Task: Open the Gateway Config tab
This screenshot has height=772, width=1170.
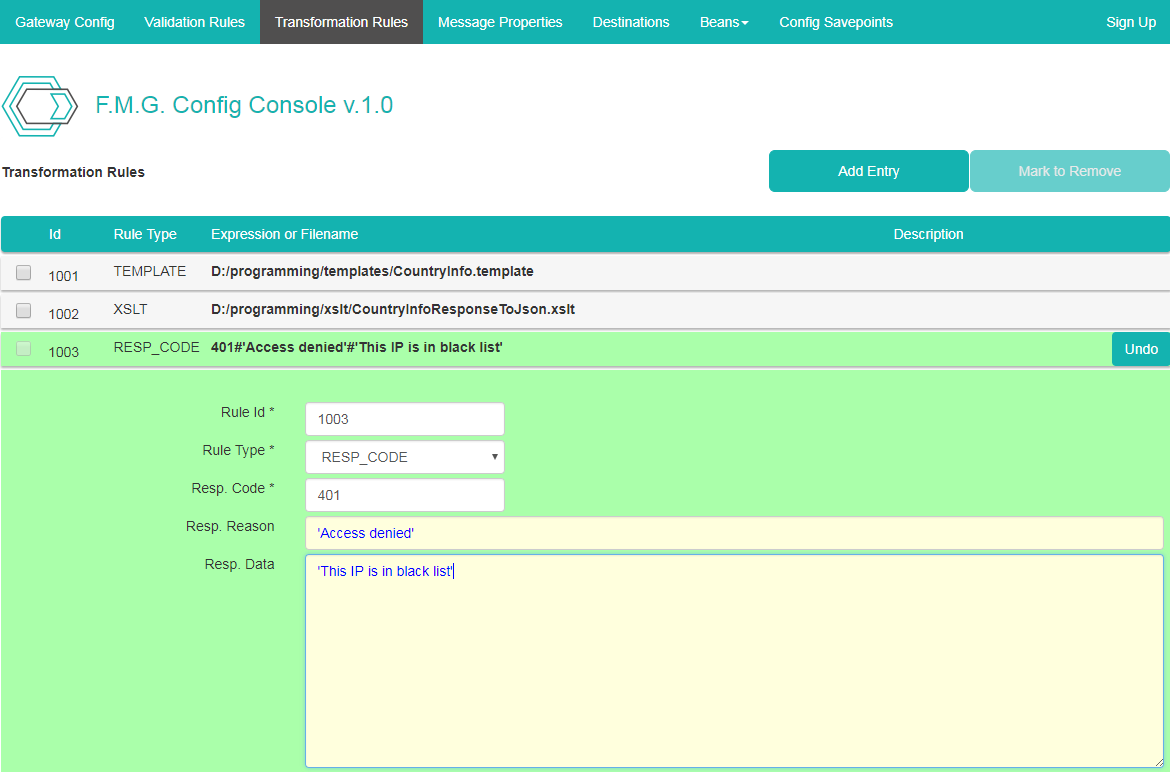Action: point(65,22)
